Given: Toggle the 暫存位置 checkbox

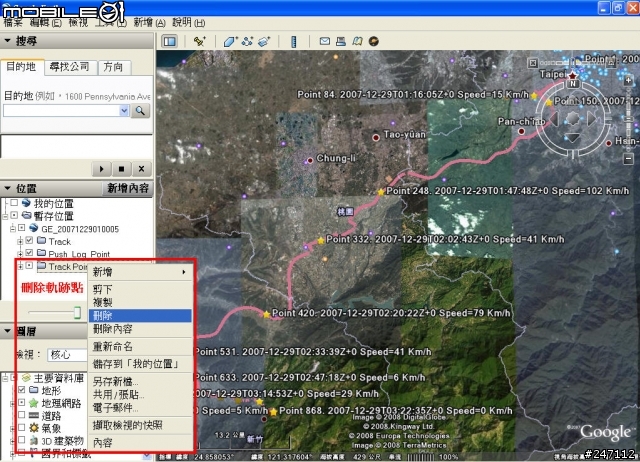Looking at the screenshot, I should (14, 215).
